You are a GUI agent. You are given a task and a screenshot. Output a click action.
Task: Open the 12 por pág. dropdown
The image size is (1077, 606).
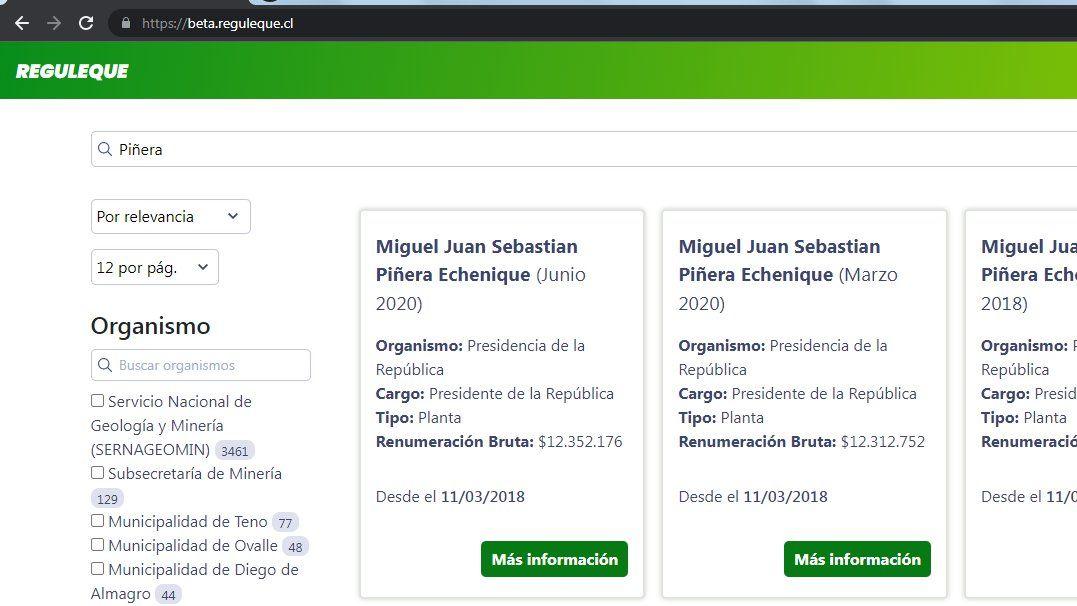tap(155, 267)
